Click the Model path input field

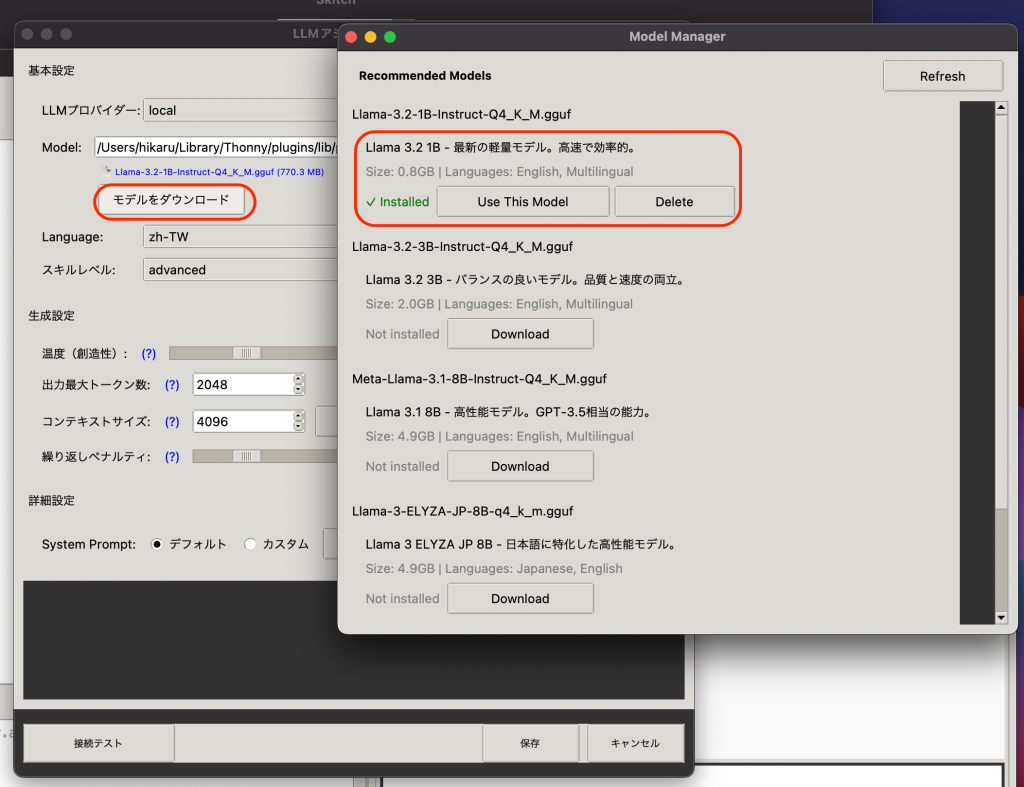(216, 148)
